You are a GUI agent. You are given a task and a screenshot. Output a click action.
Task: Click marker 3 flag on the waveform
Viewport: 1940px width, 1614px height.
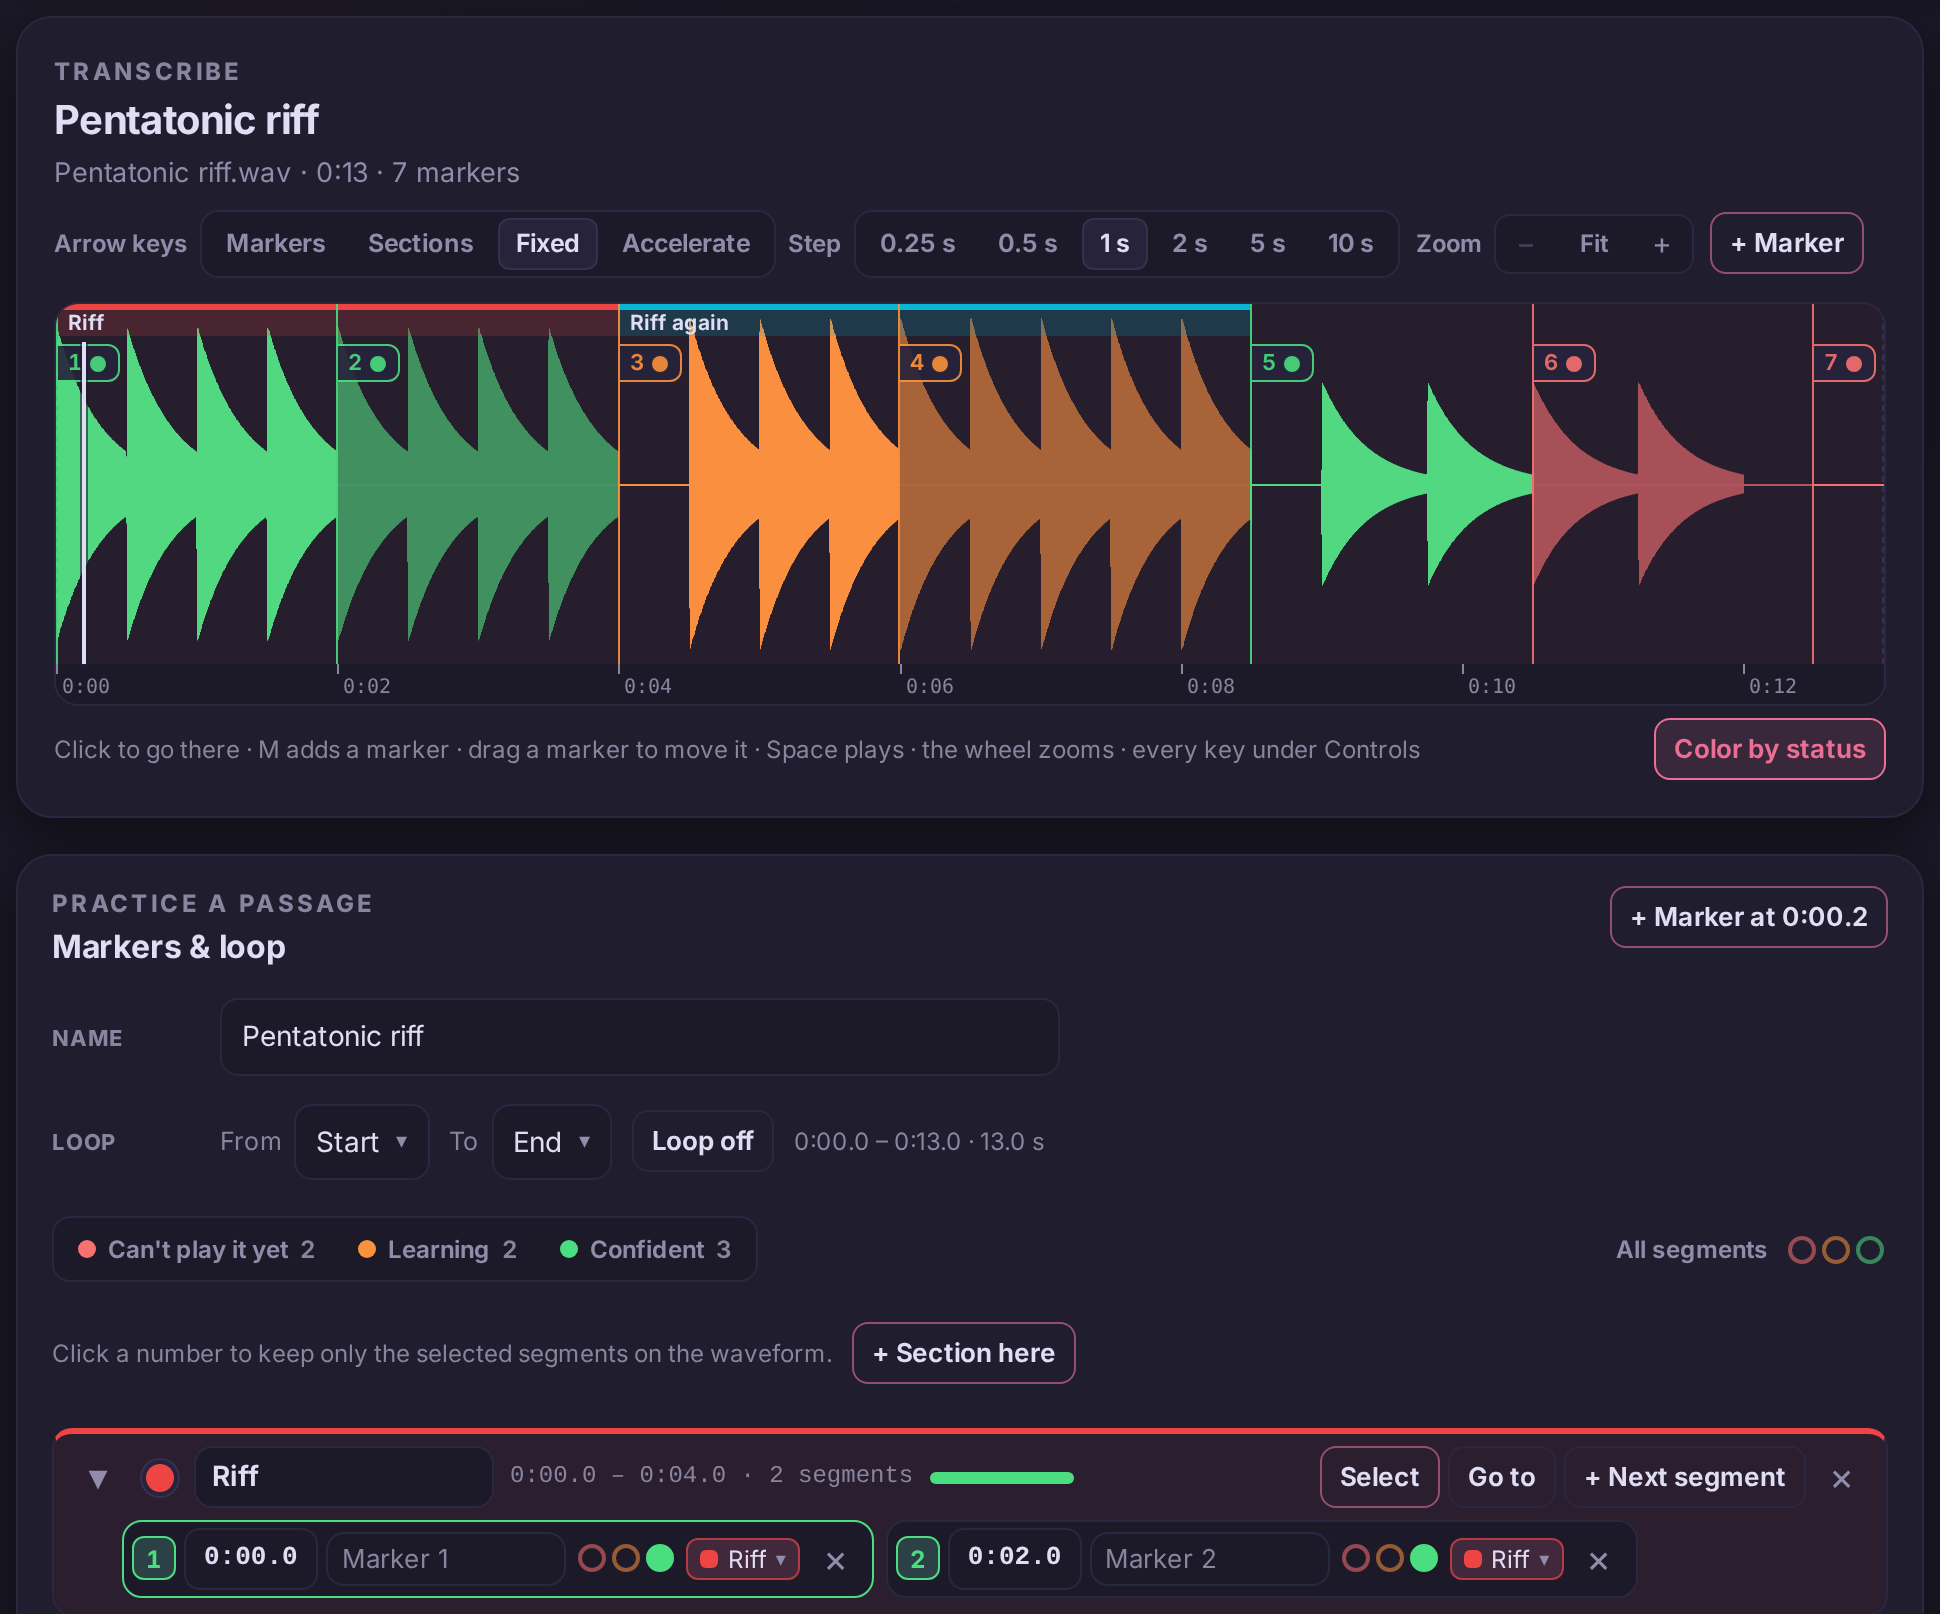pos(650,363)
